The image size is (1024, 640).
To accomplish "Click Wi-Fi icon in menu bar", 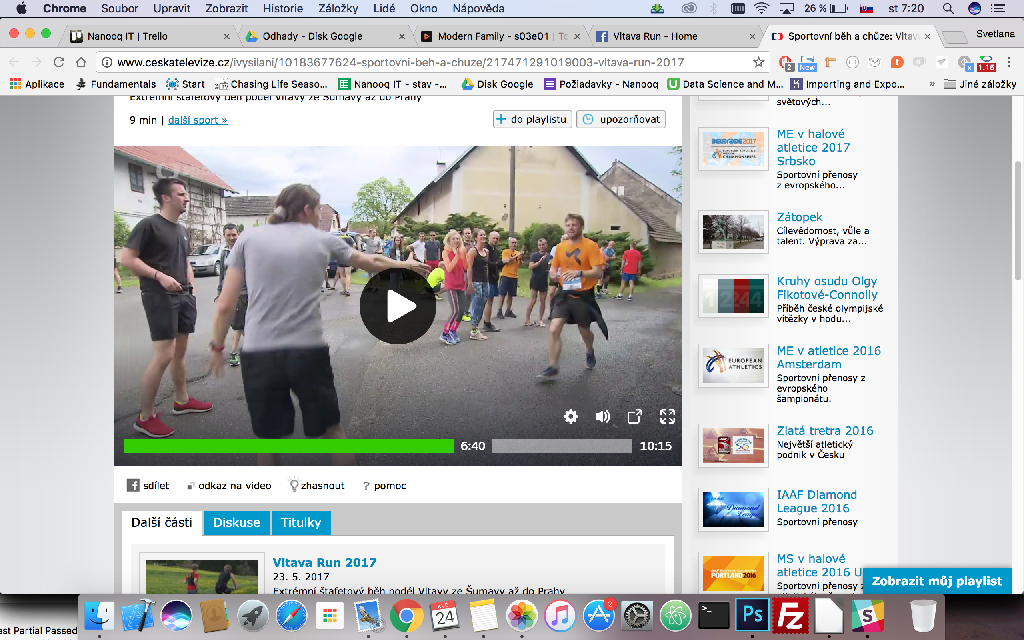I will (761, 8).
